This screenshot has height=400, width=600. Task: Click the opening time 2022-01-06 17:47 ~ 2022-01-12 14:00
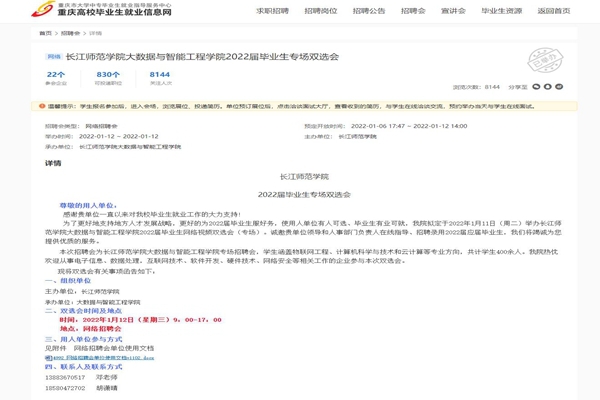coord(409,126)
